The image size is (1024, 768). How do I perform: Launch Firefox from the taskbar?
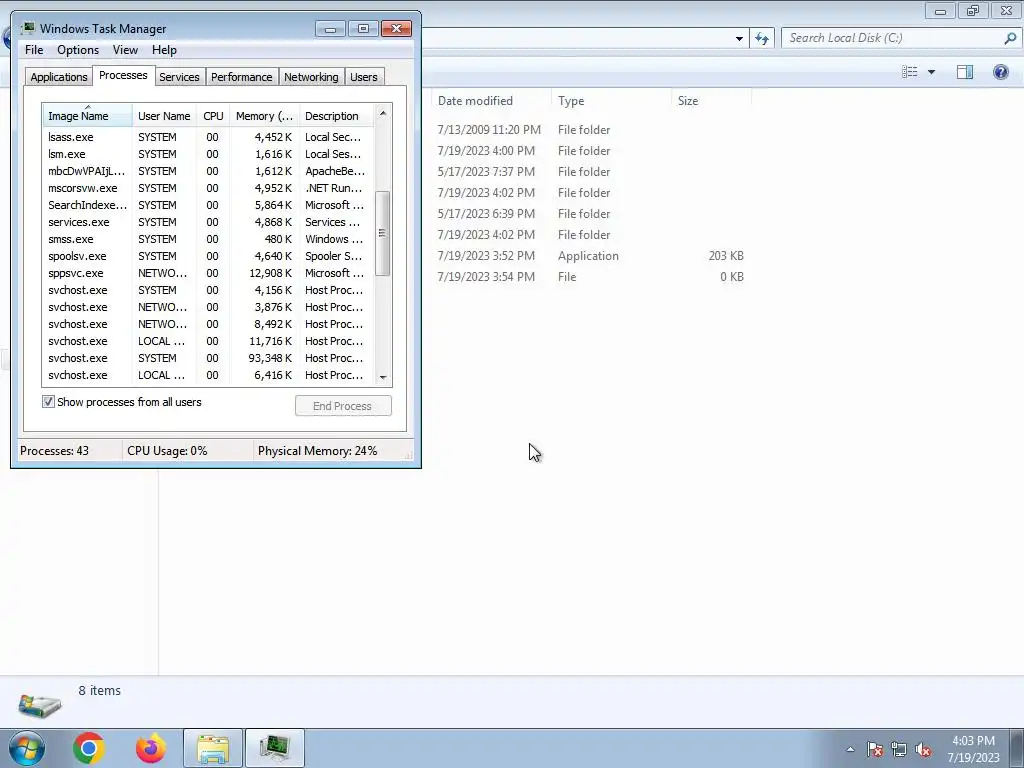[150, 748]
